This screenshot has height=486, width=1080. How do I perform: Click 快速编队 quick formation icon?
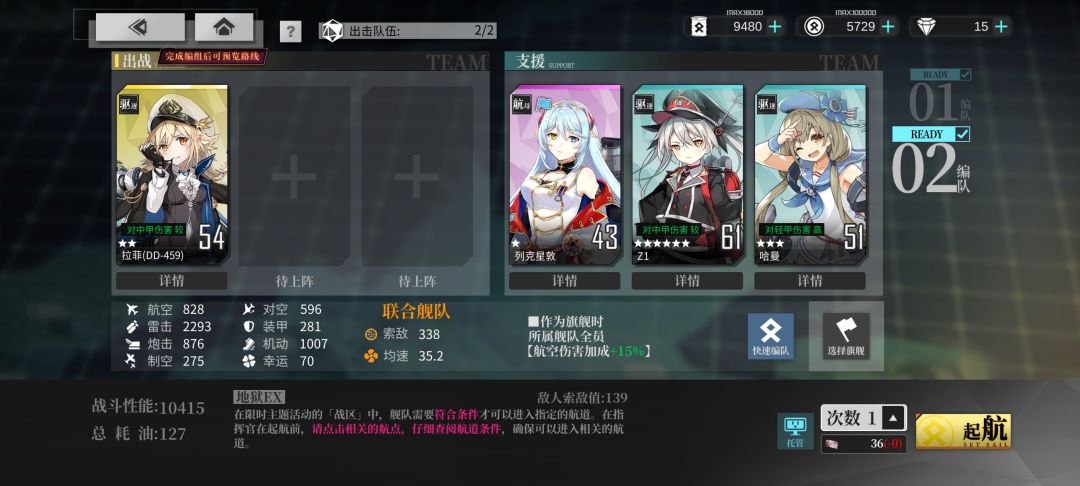click(x=771, y=336)
